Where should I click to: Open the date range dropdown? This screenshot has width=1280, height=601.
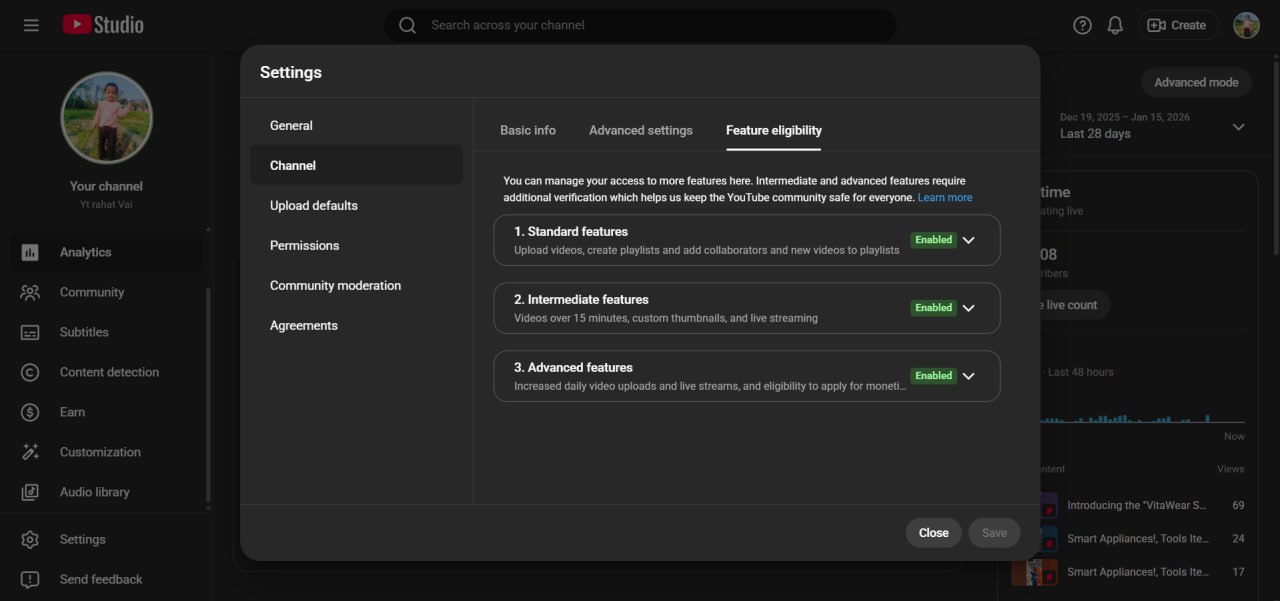(x=1238, y=127)
